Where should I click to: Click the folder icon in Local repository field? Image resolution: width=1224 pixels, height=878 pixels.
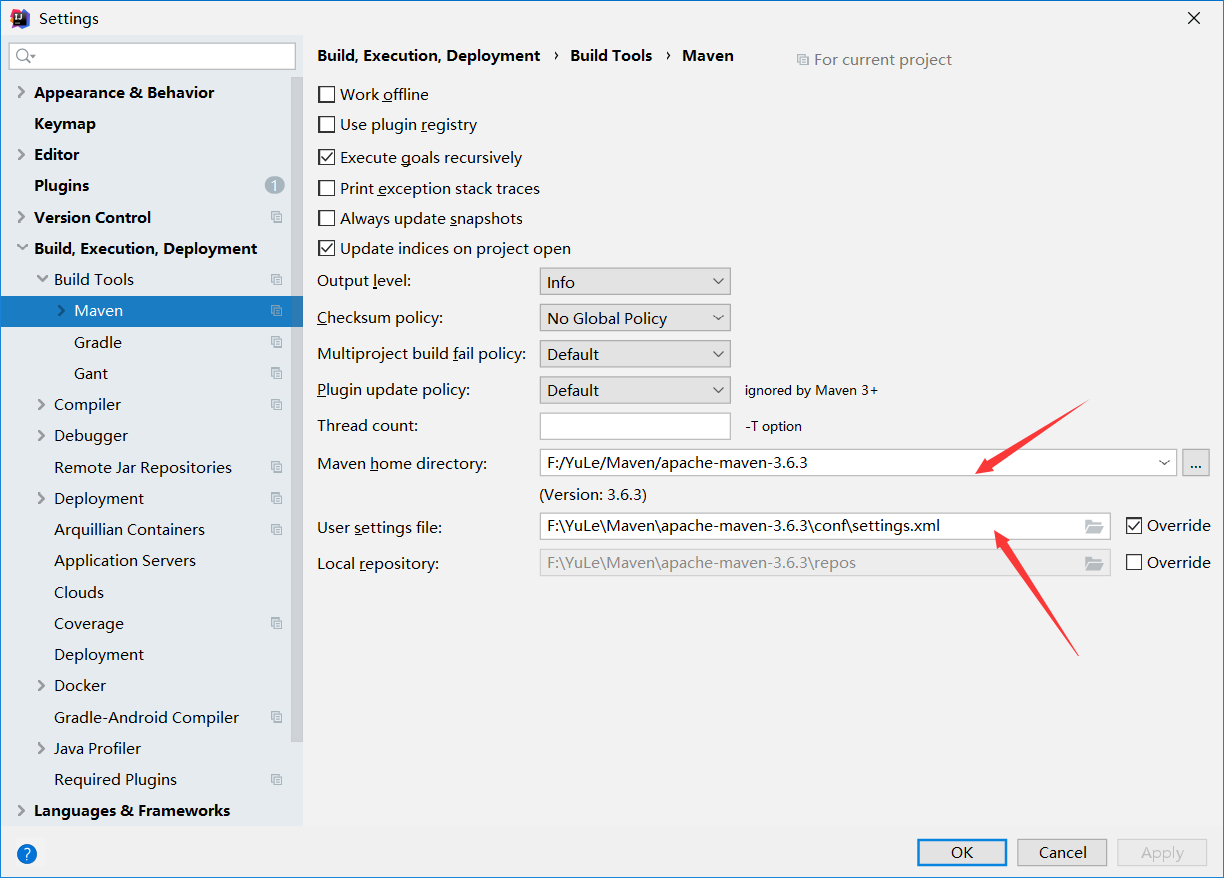[1094, 563]
